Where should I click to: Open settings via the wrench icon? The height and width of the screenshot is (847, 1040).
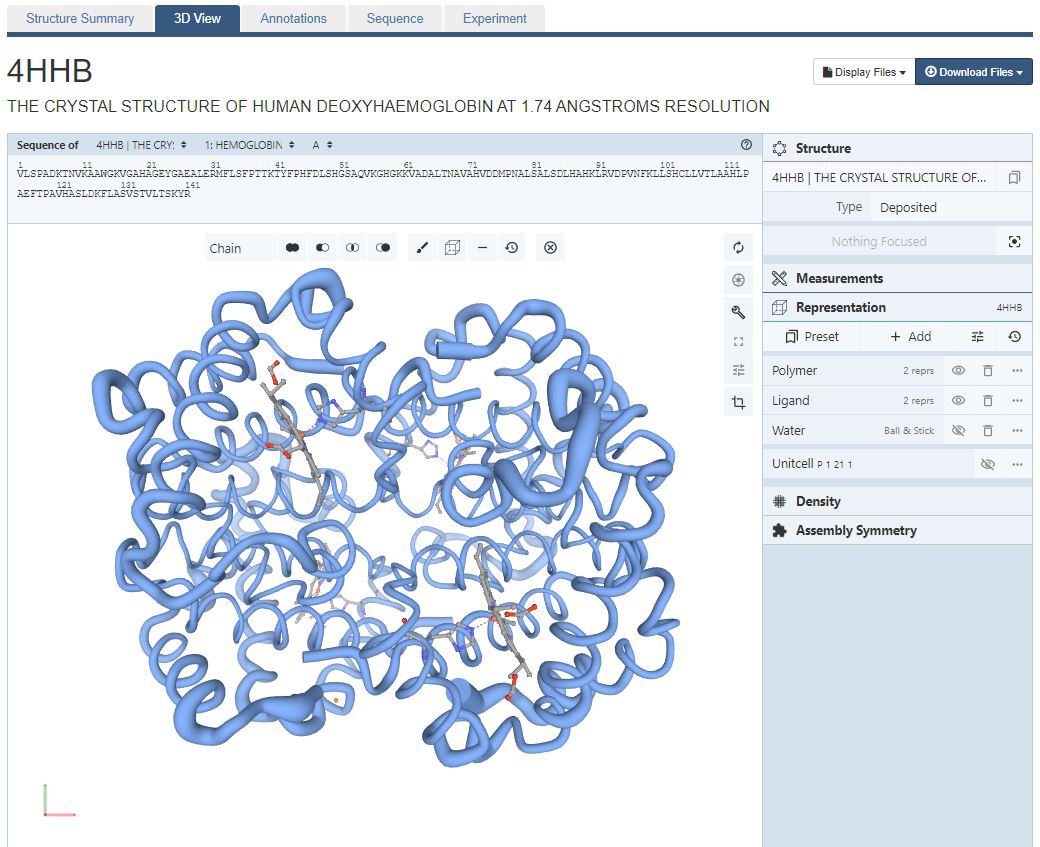739,312
